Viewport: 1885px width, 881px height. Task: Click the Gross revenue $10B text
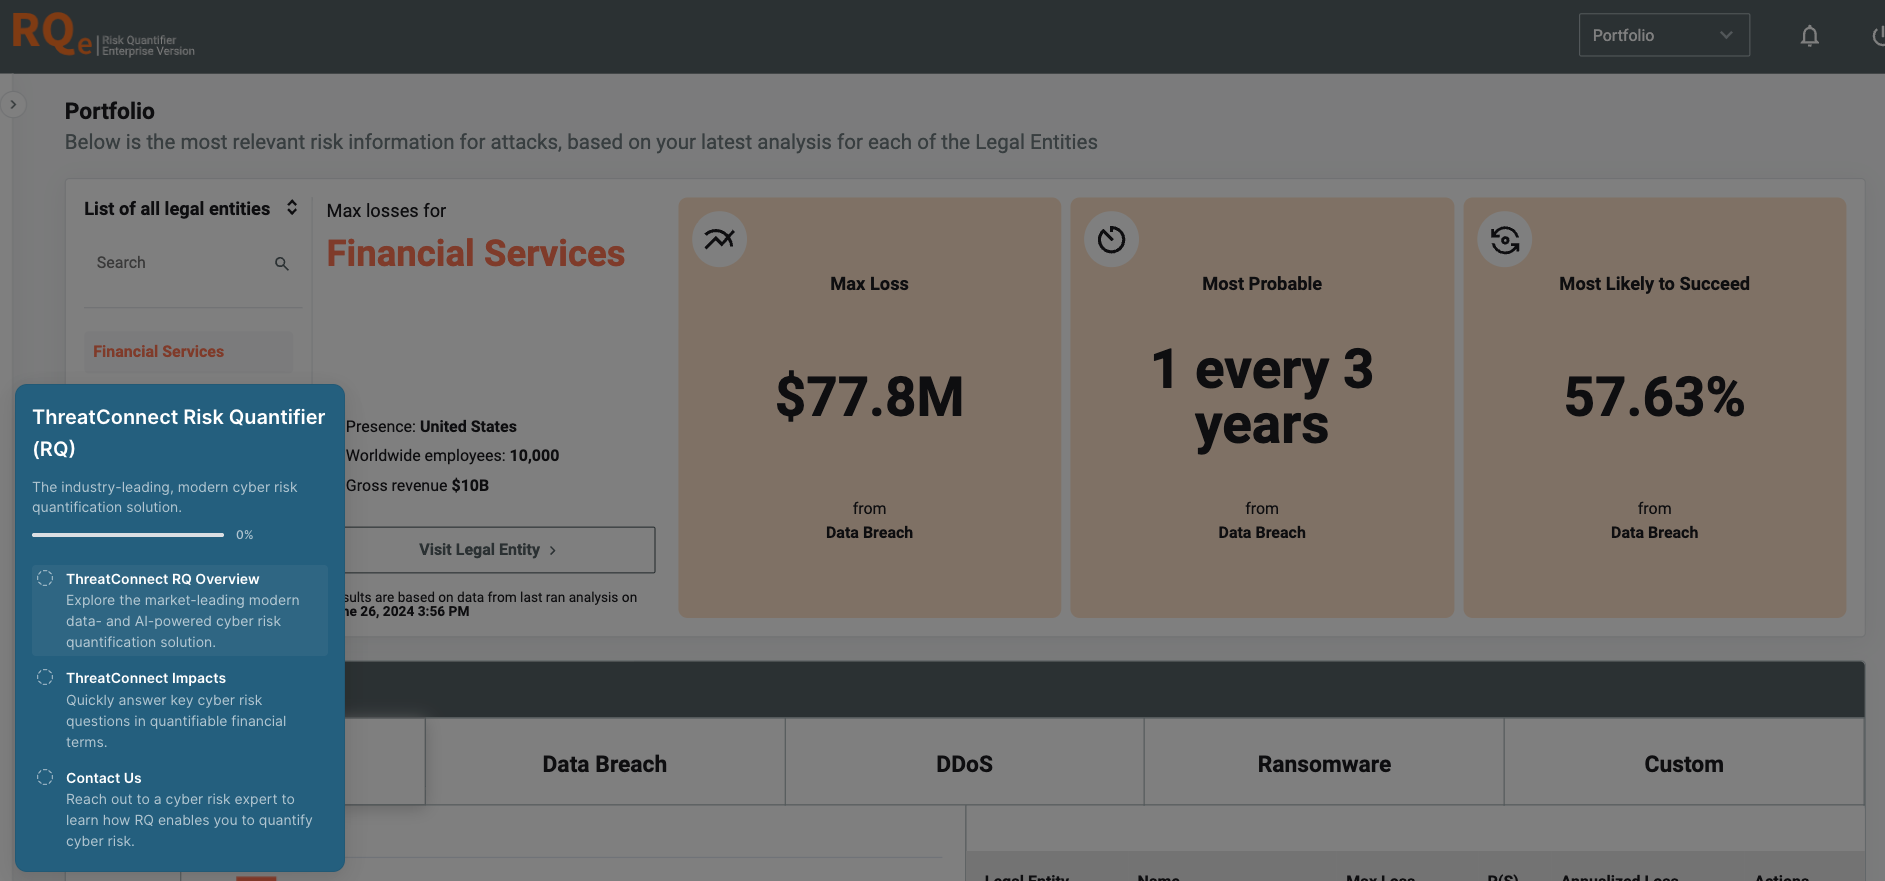[x=417, y=486]
